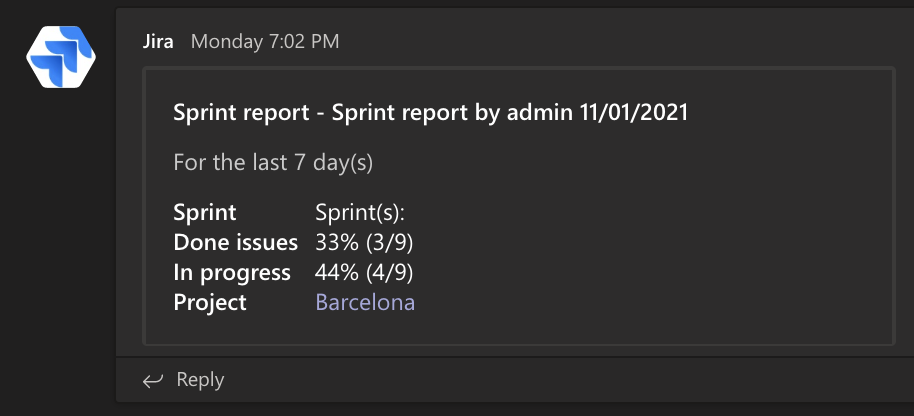The image size is (914, 416).
Task: Click the Jira sender name
Action: click(158, 42)
